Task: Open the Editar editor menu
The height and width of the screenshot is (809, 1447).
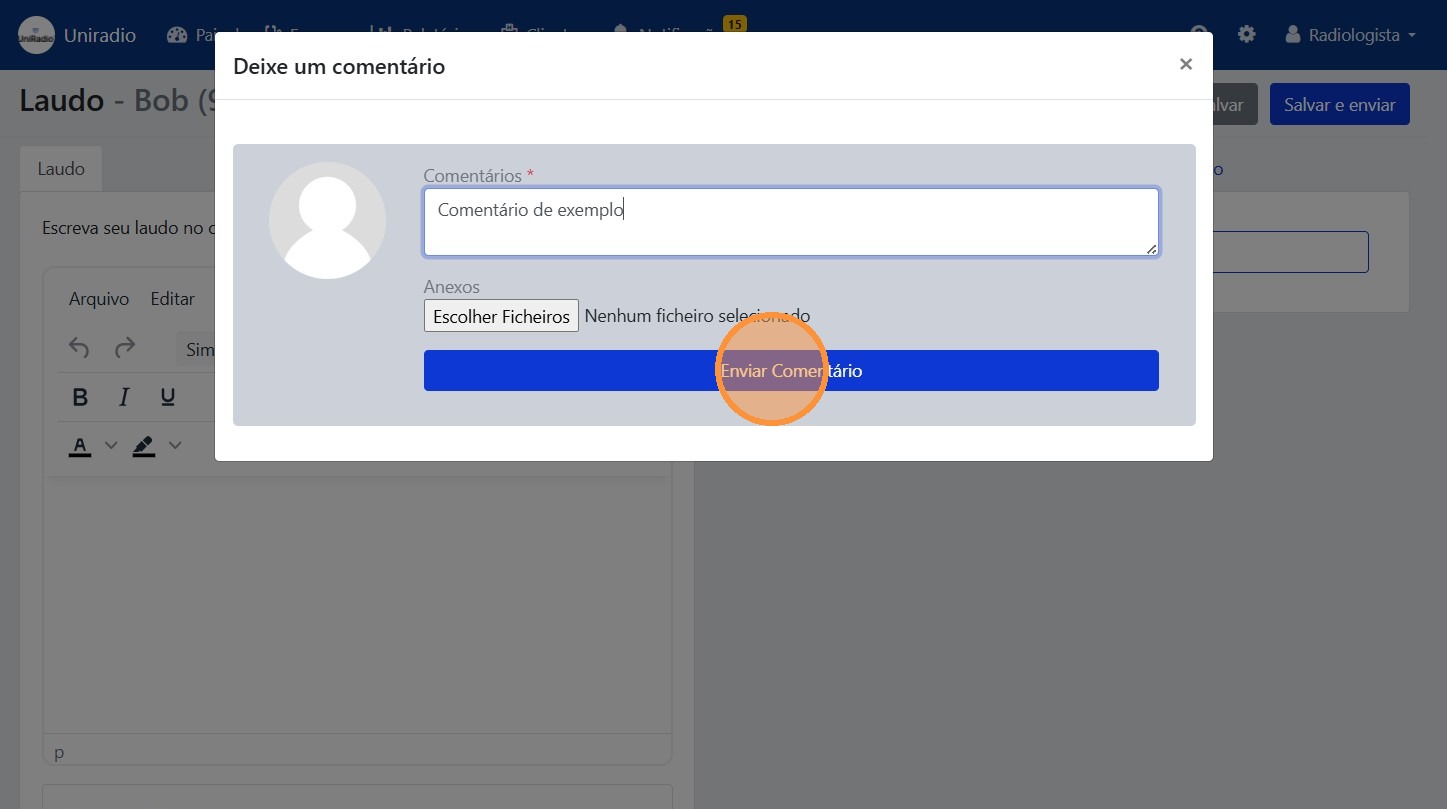Action: [172, 299]
